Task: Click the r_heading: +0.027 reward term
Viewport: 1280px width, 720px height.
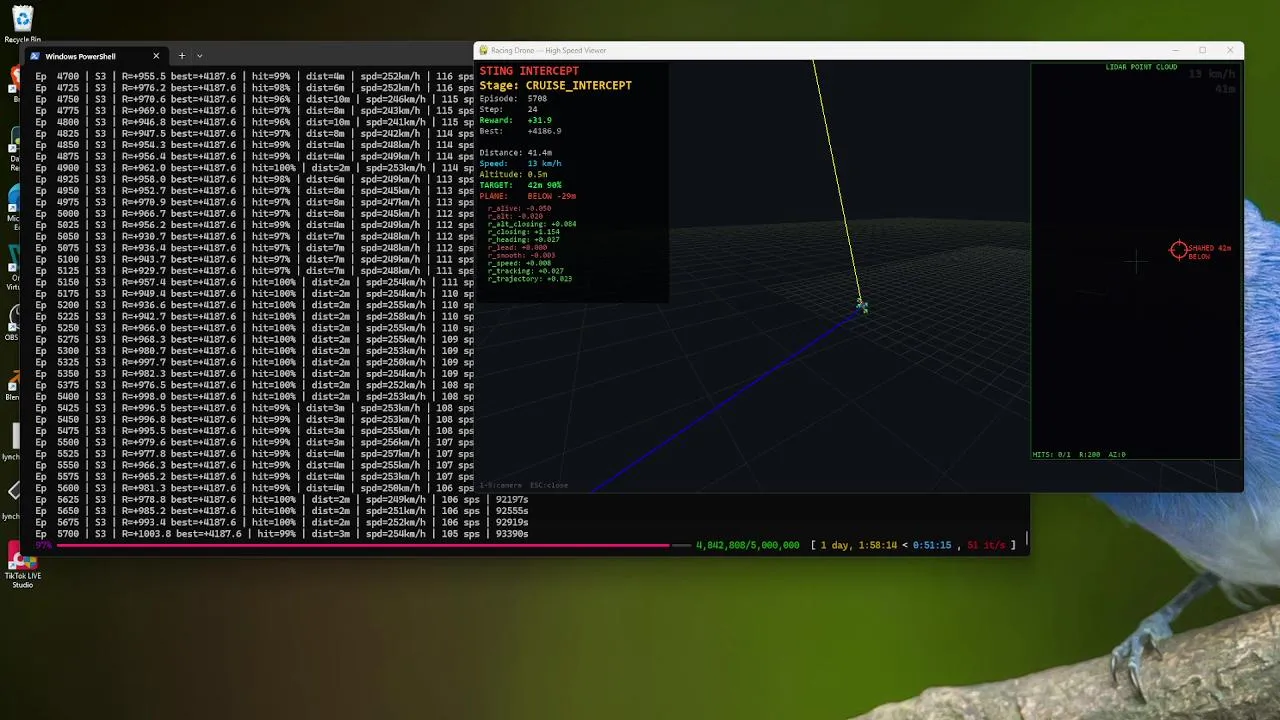Action: tap(524, 240)
